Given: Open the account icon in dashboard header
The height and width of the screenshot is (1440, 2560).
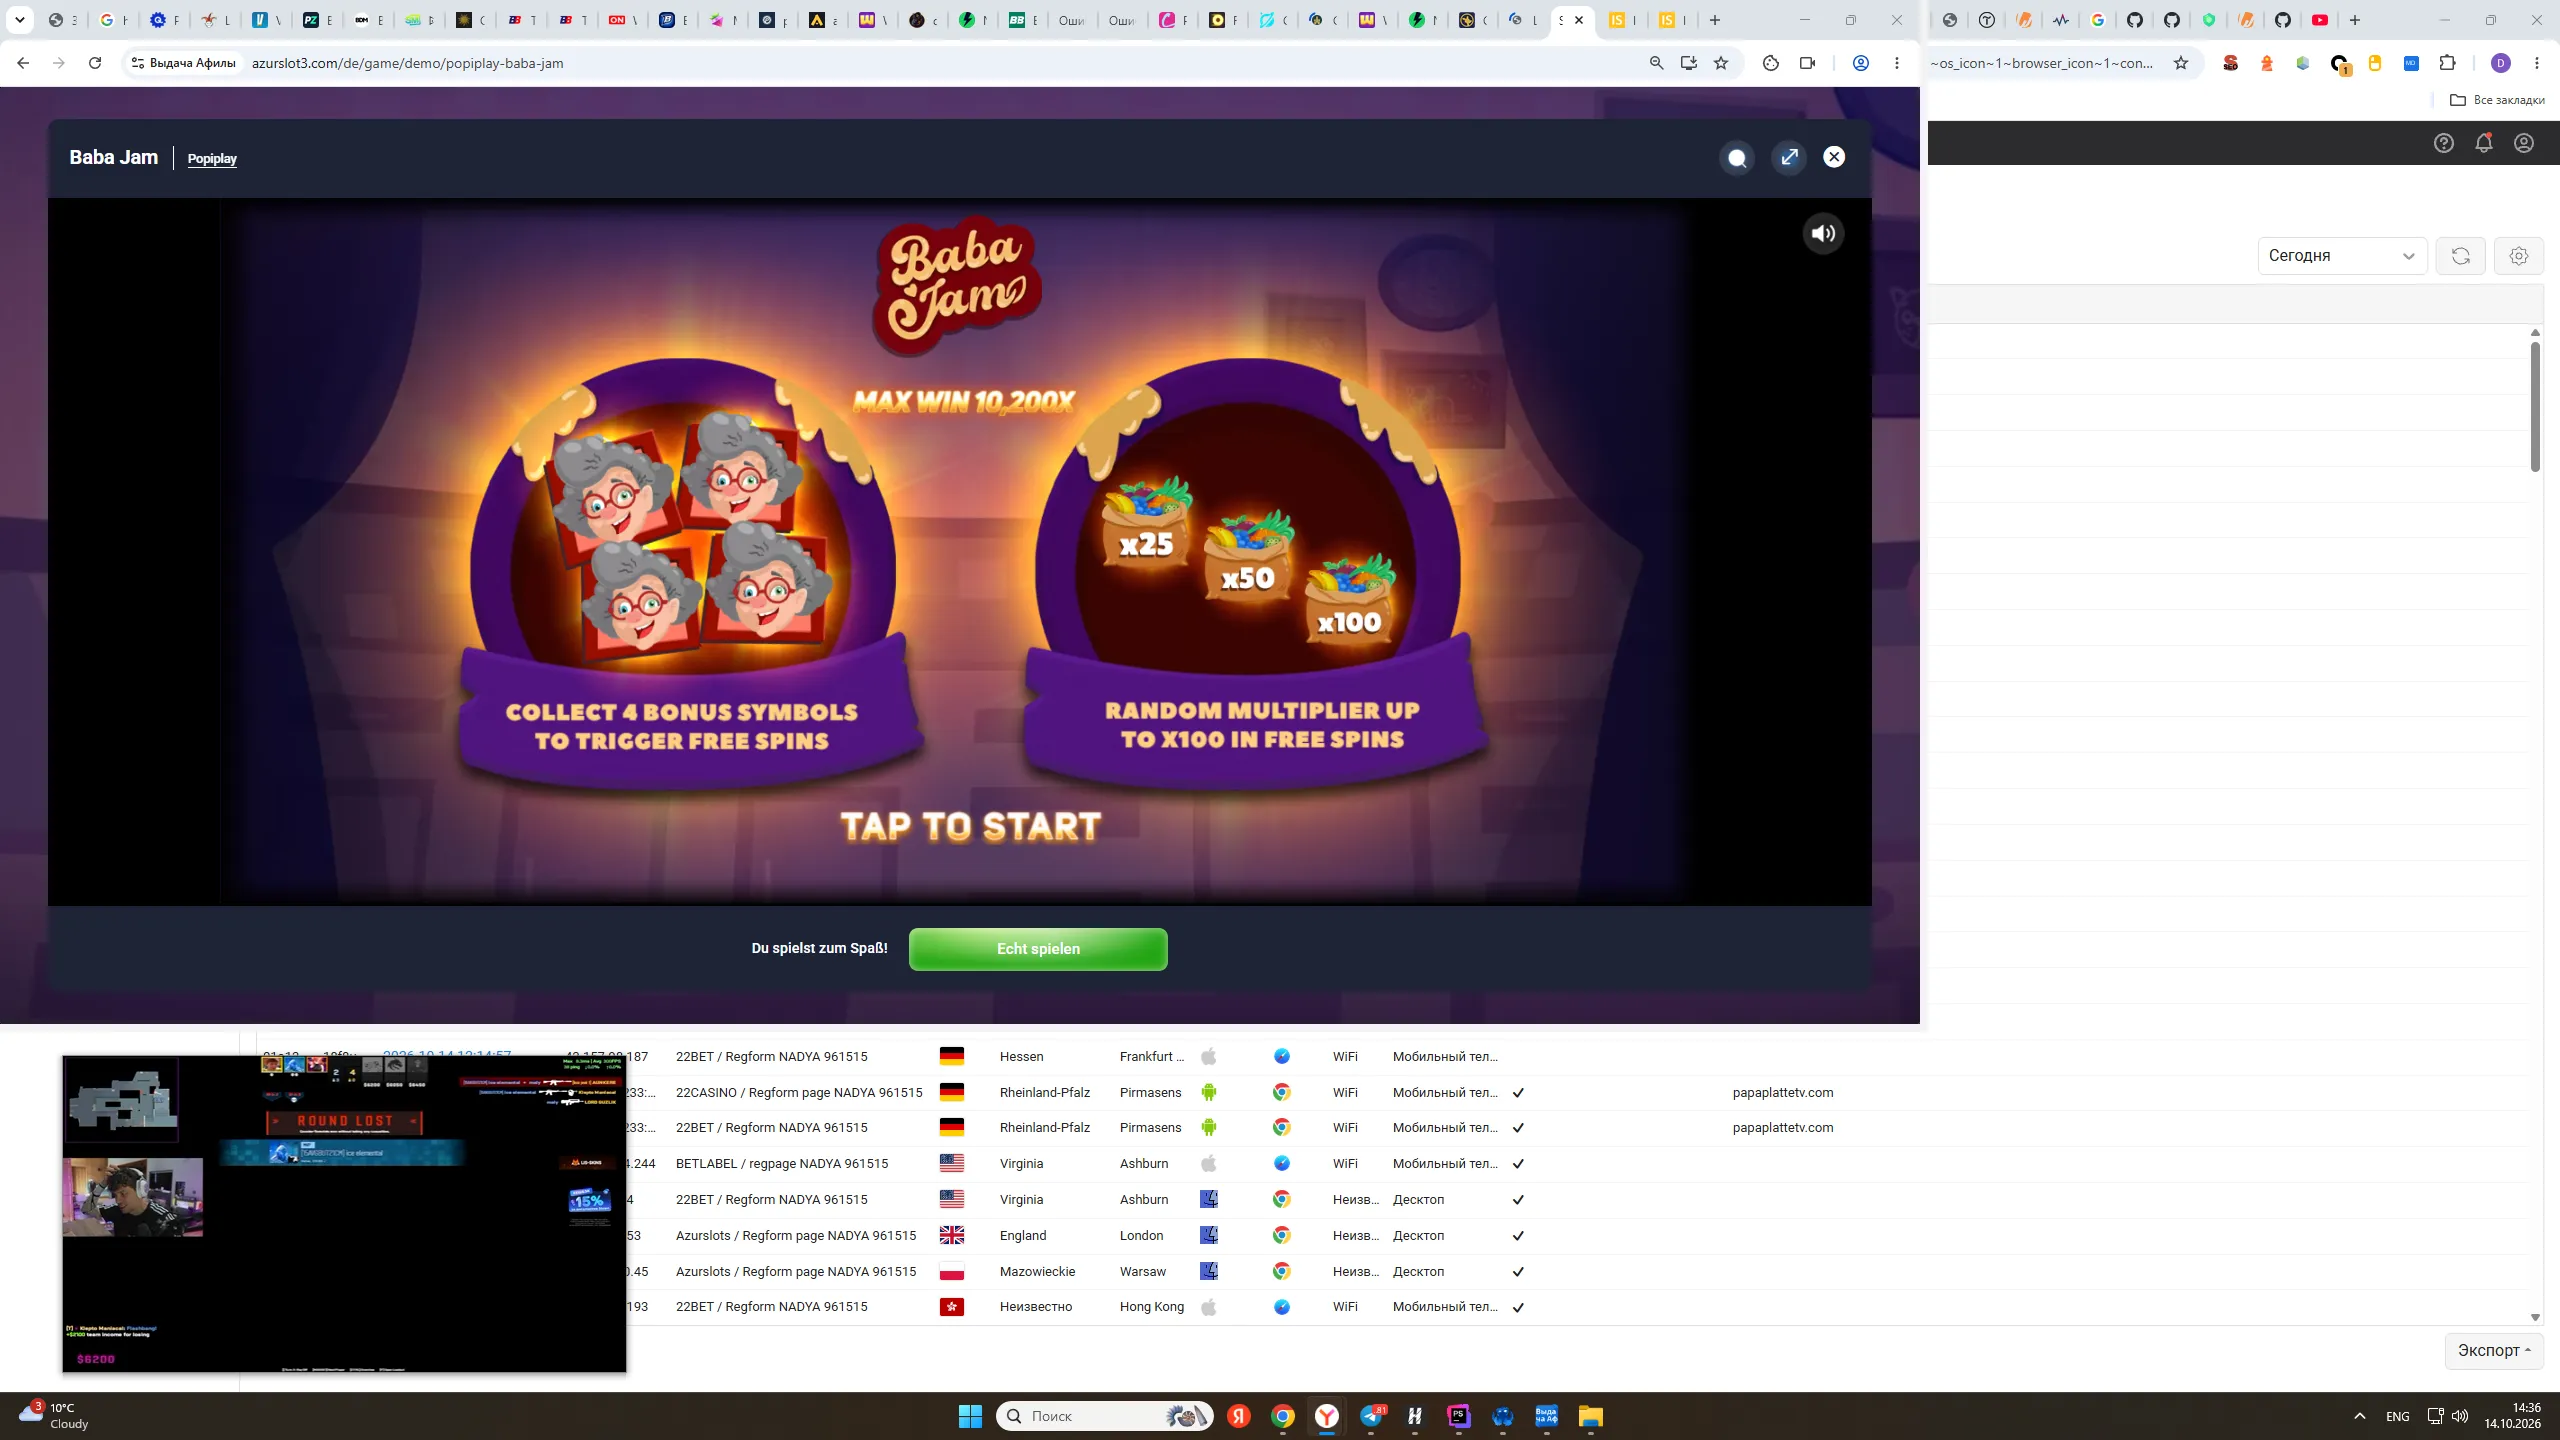Looking at the screenshot, I should tap(2524, 143).
